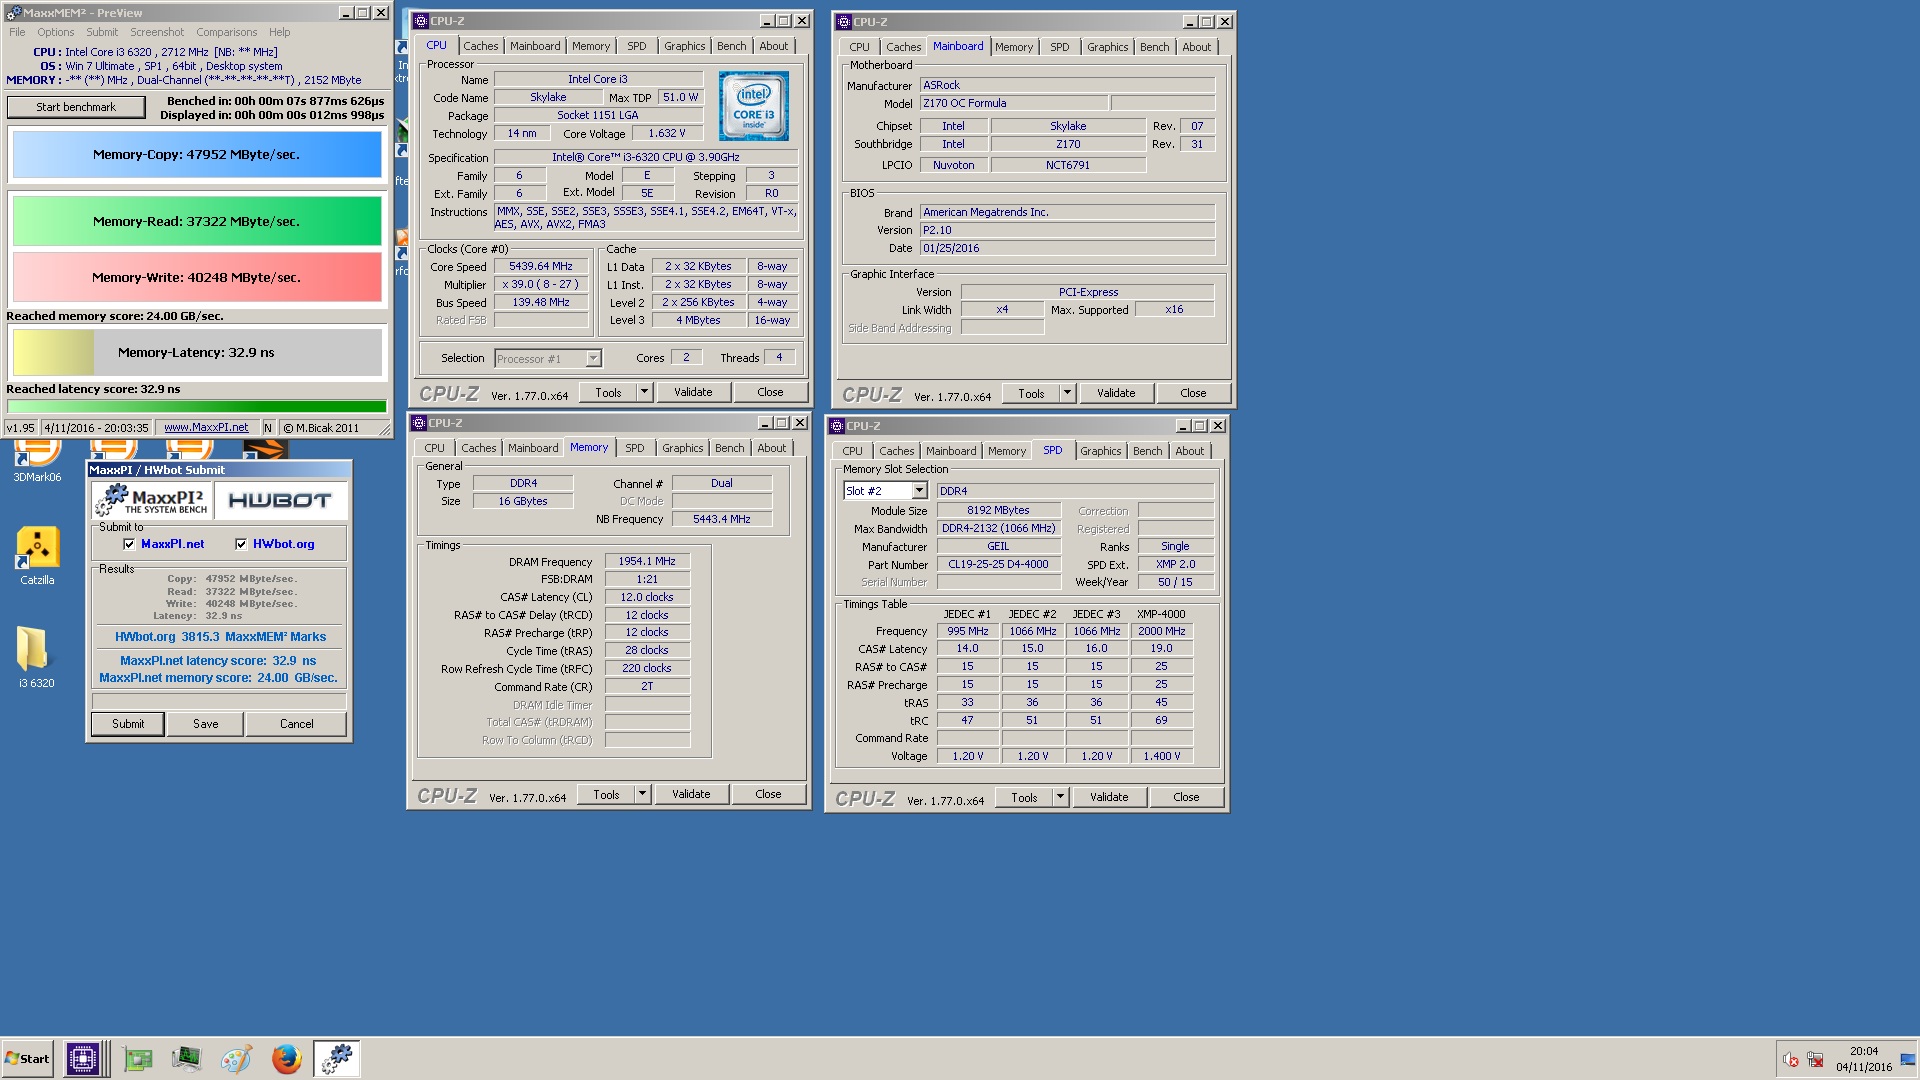
Task: Click the DRAM Frequency value 1954.1 MHz
Action: (x=647, y=561)
